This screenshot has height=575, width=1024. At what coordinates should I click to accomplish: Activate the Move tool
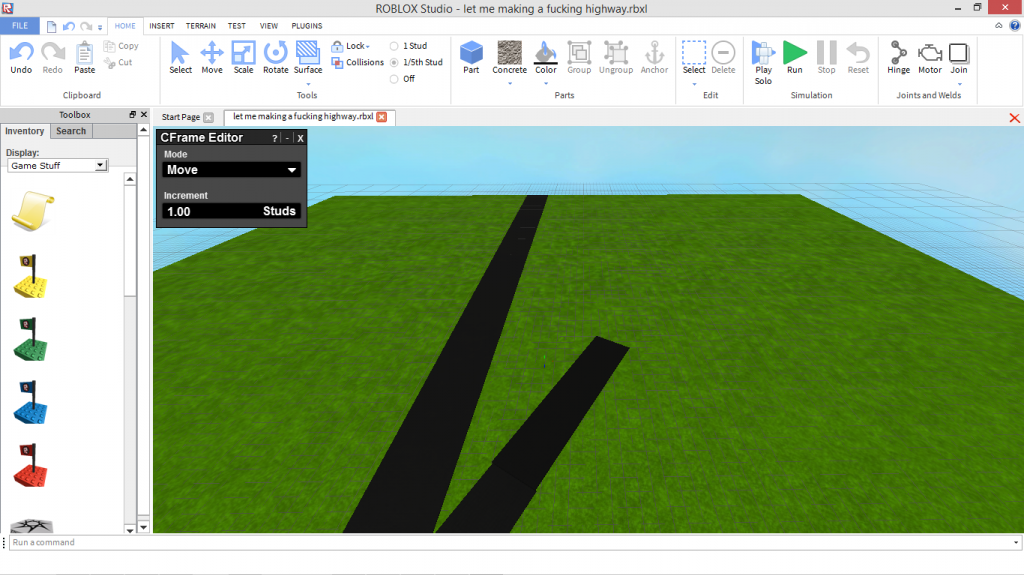(x=212, y=58)
